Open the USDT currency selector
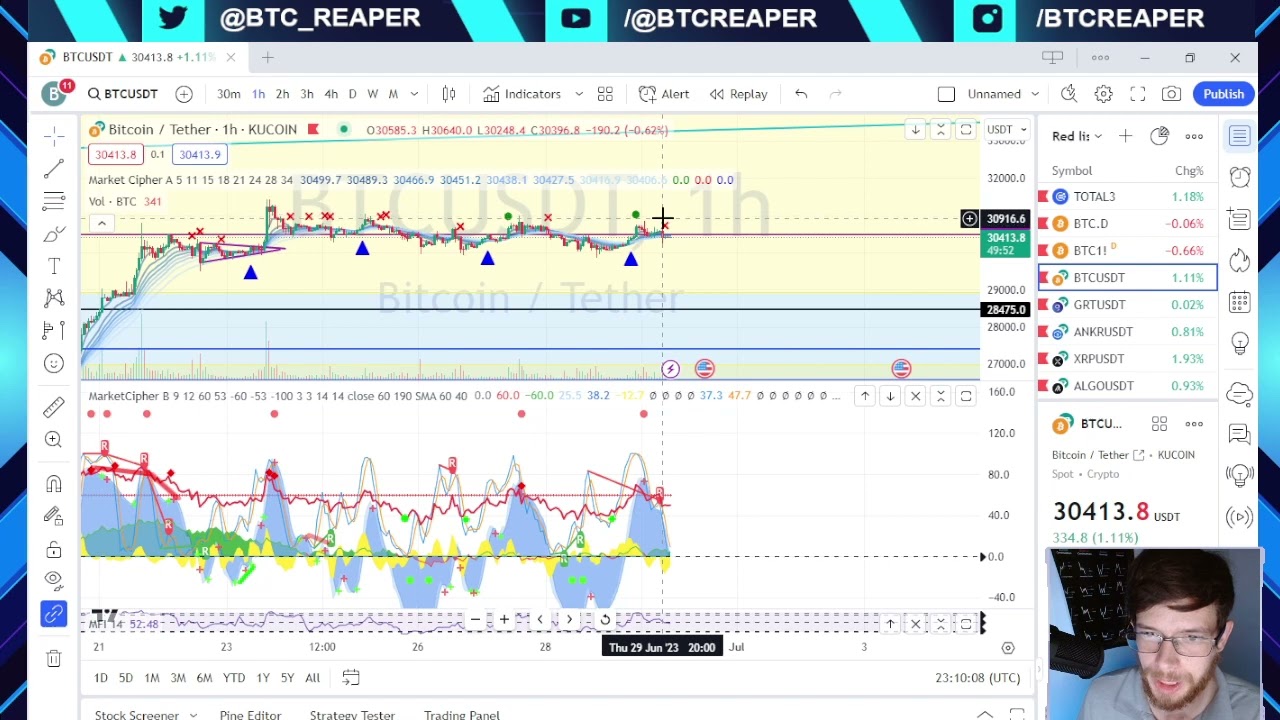Viewport: 1280px width, 720px height. click(x=1006, y=129)
